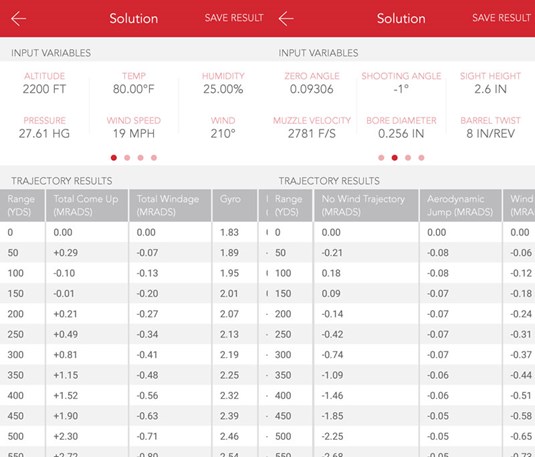Tap the MUZZLE VELOCITY value 2781 F/S
The width and height of the screenshot is (535, 457).
click(x=312, y=134)
